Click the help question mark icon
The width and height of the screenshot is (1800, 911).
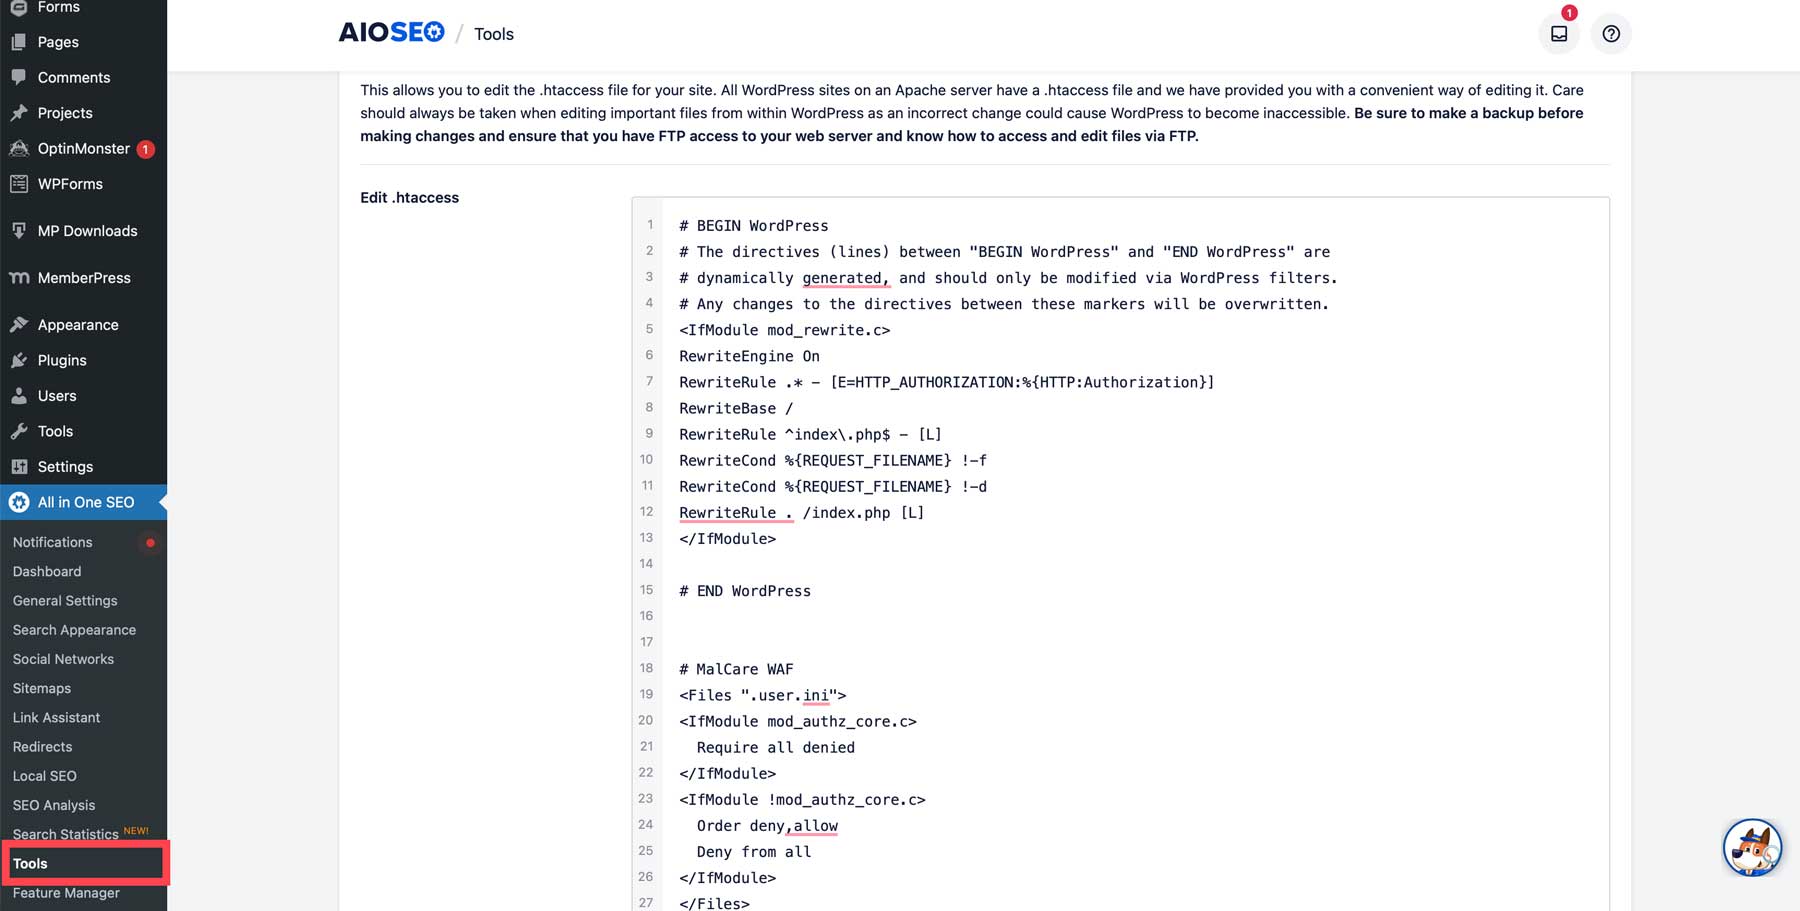1611,34
